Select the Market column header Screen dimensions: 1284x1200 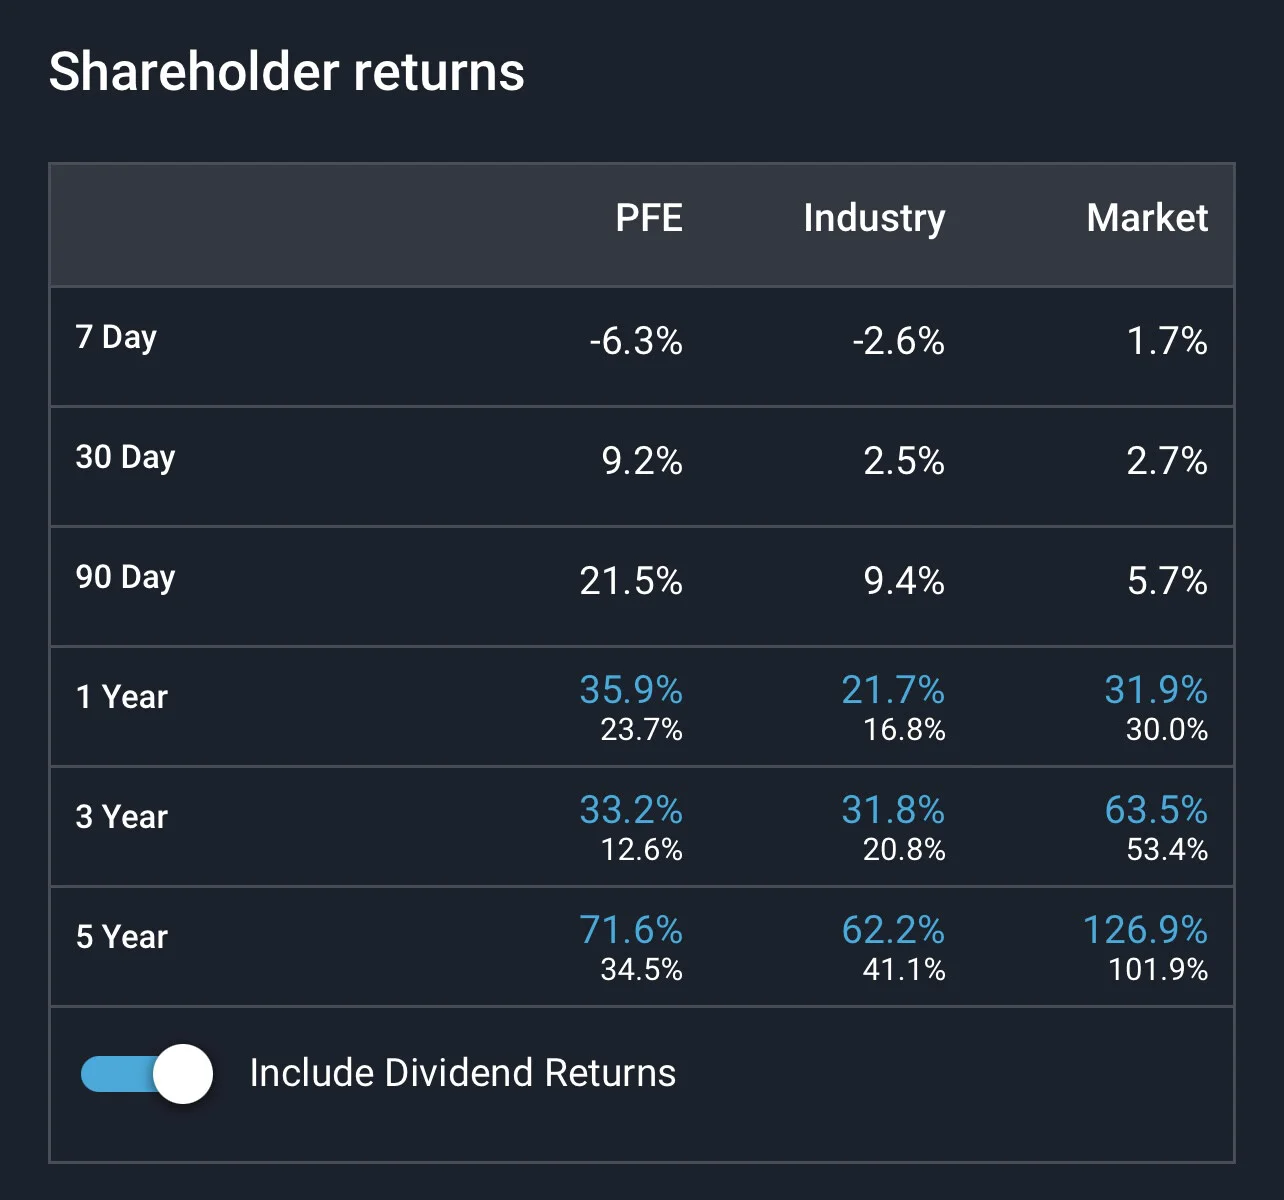(x=1147, y=218)
